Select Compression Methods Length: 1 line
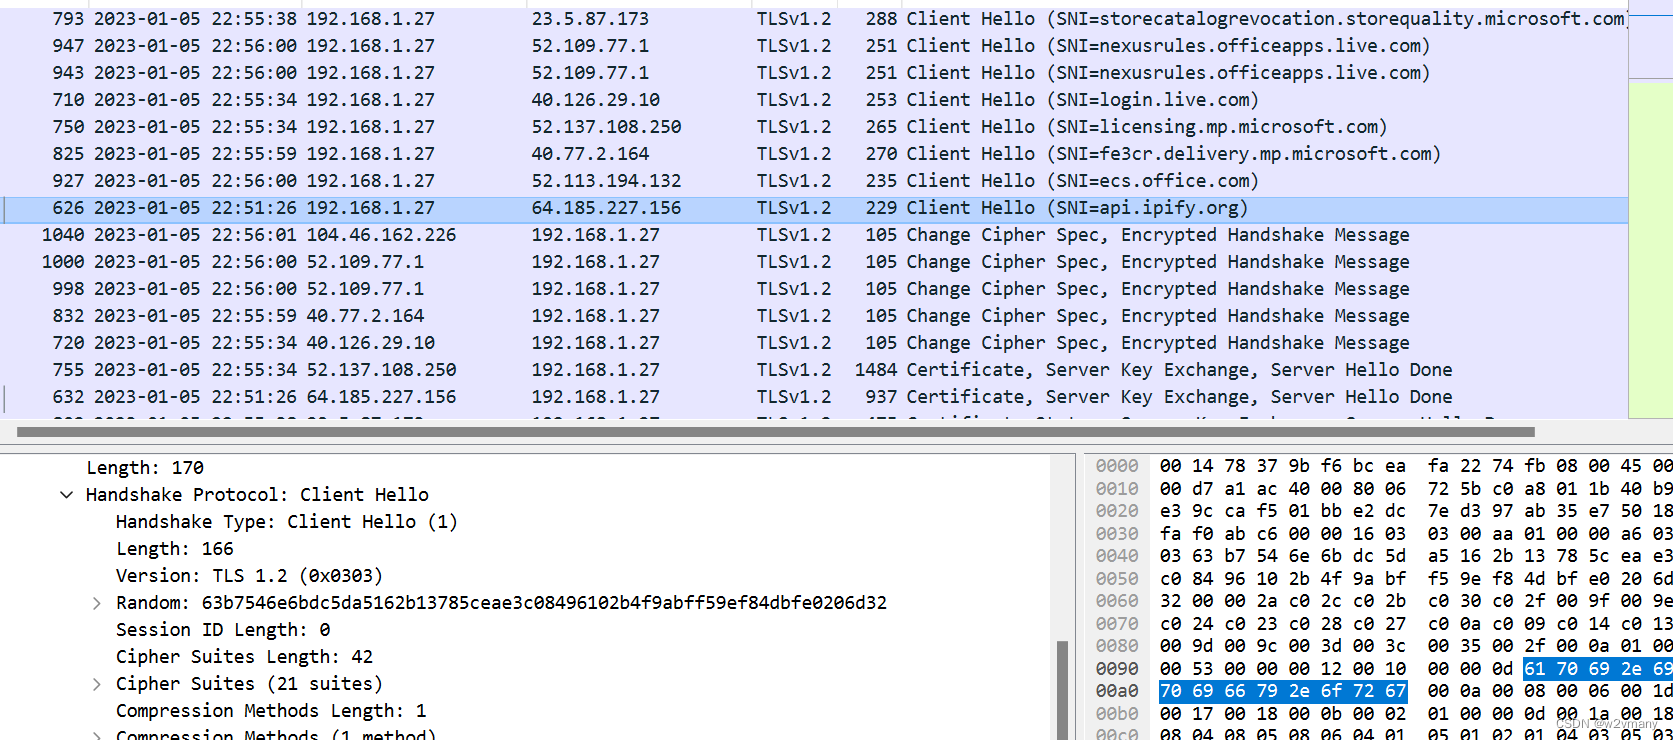The image size is (1673, 740). click(271, 711)
